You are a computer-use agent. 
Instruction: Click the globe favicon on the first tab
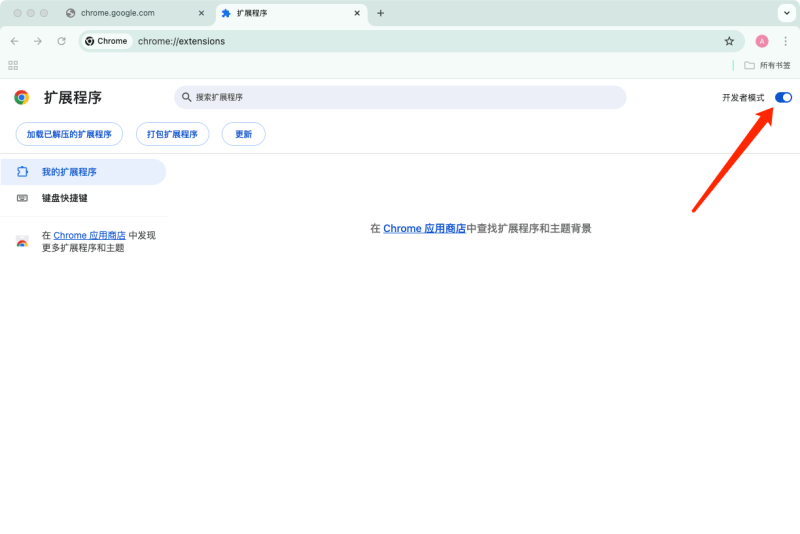pyautogui.click(x=71, y=13)
